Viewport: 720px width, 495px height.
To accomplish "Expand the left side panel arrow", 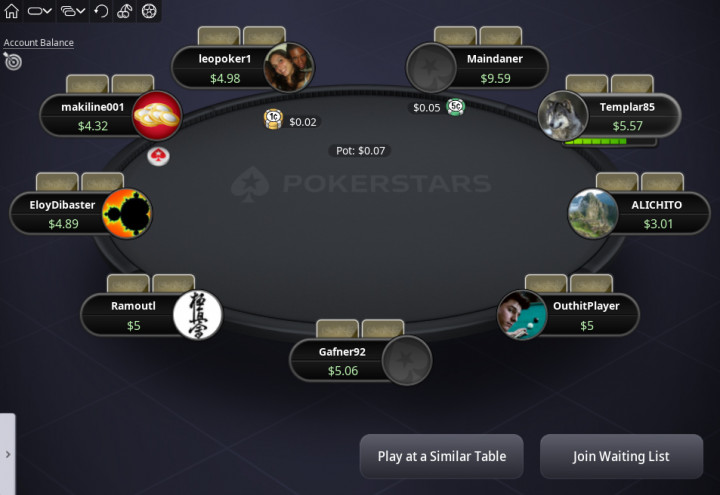I will tap(8, 454).
